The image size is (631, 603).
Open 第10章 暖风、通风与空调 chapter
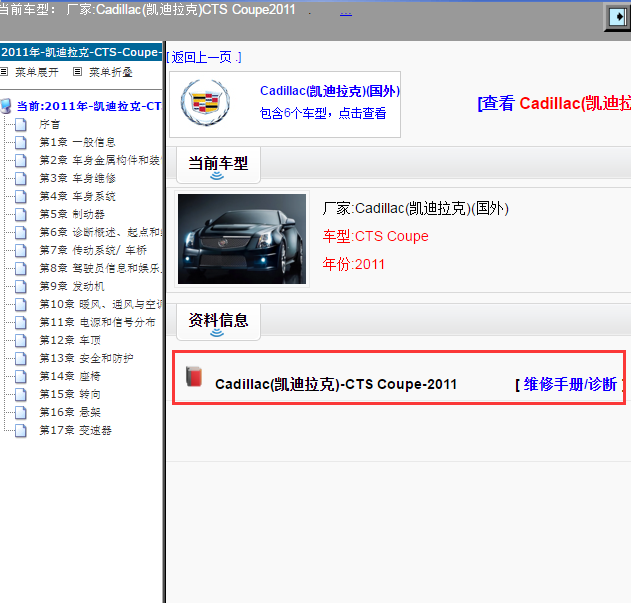click(x=100, y=304)
